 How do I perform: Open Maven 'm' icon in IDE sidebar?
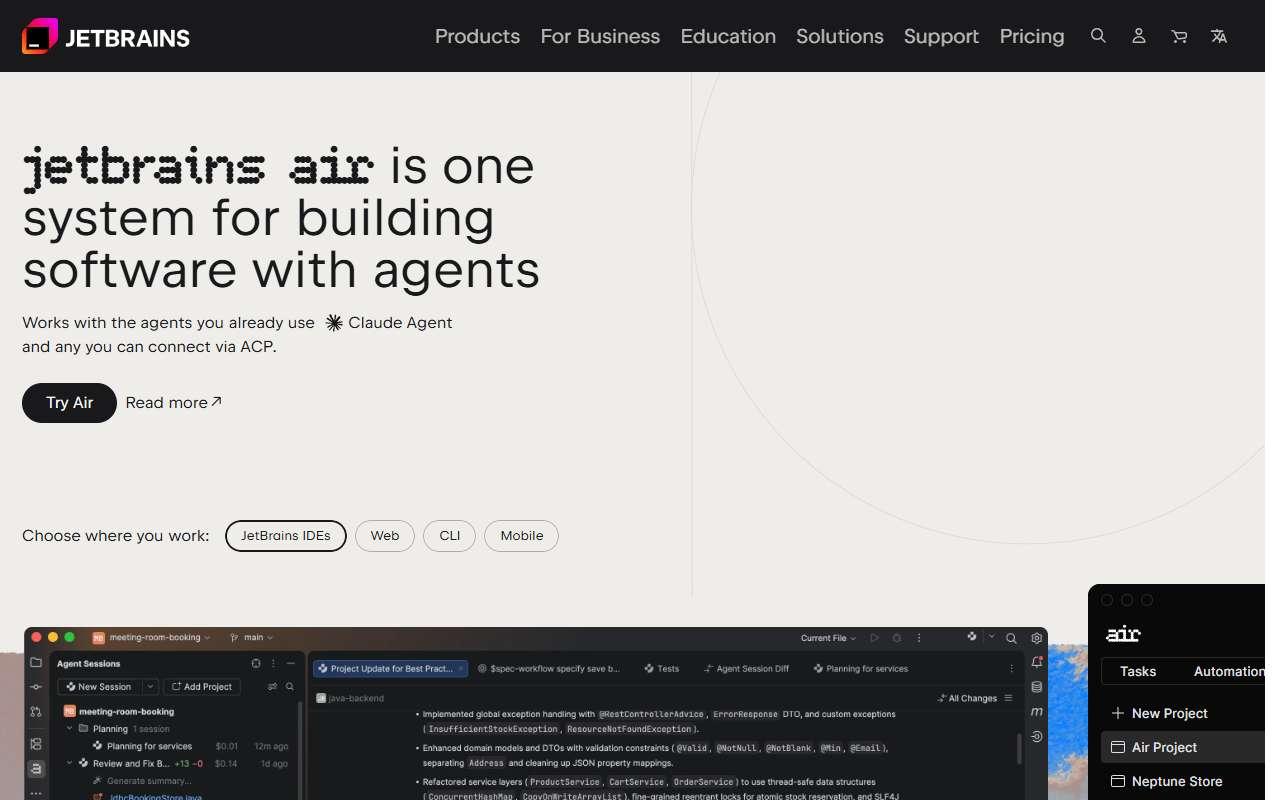(1037, 711)
